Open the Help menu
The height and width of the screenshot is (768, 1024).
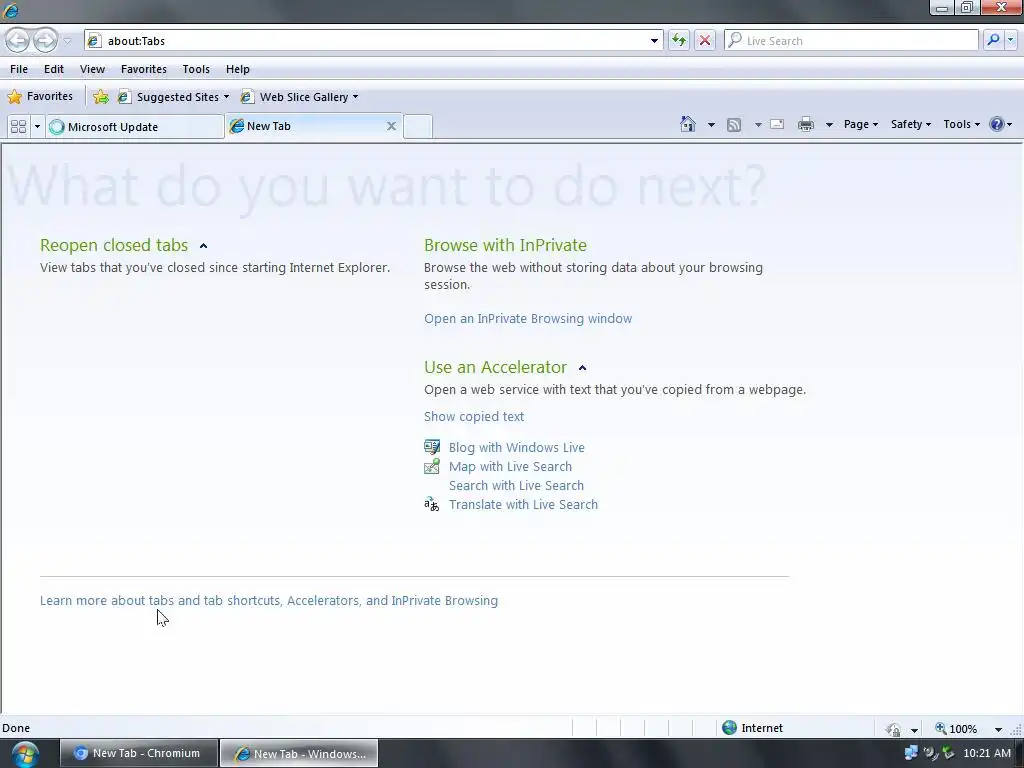click(x=238, y=69)
